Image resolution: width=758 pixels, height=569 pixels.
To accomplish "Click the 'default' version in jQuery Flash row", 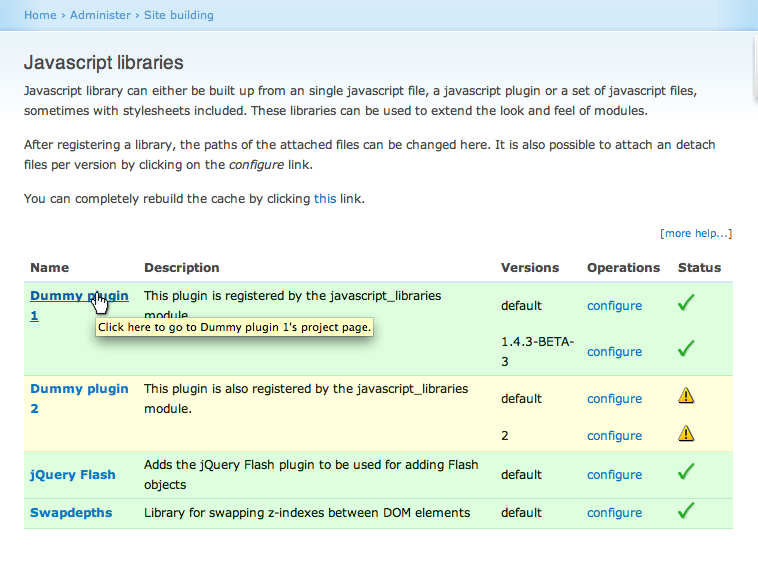I will (x=521, y=475).
